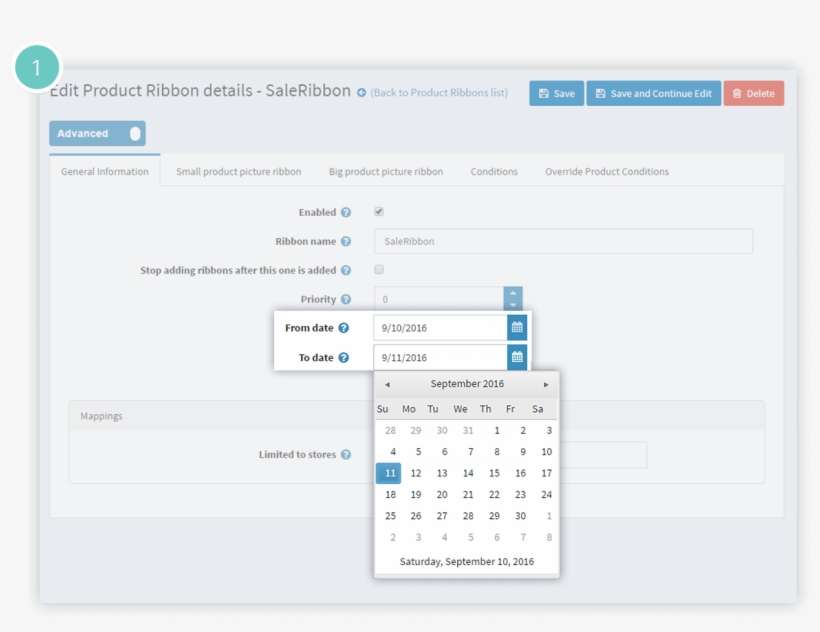Increase Priority with the up stepper arrow
This screenshot has height=632, width=820.
[x=512, y=294]
